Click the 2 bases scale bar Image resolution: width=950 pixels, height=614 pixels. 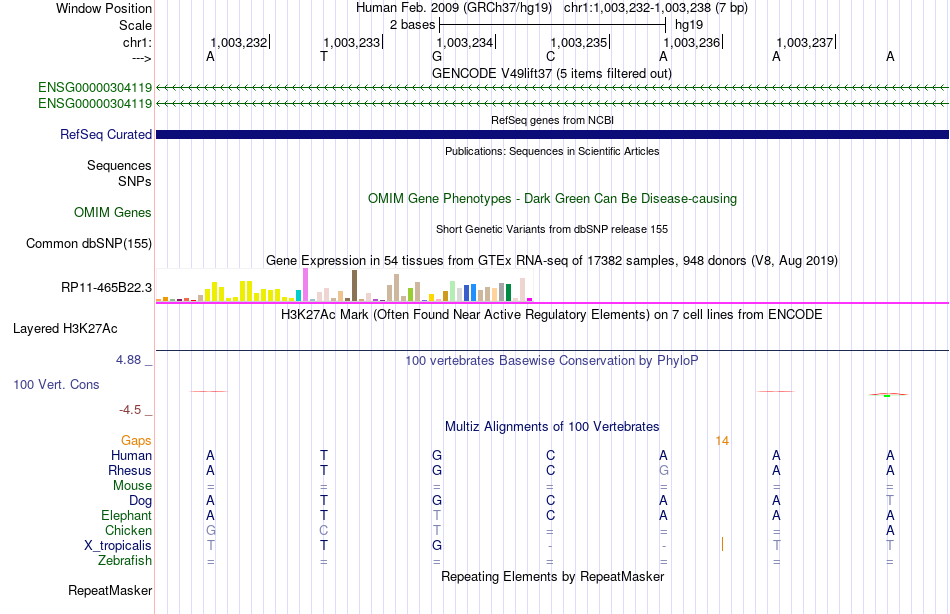[553, 25]
